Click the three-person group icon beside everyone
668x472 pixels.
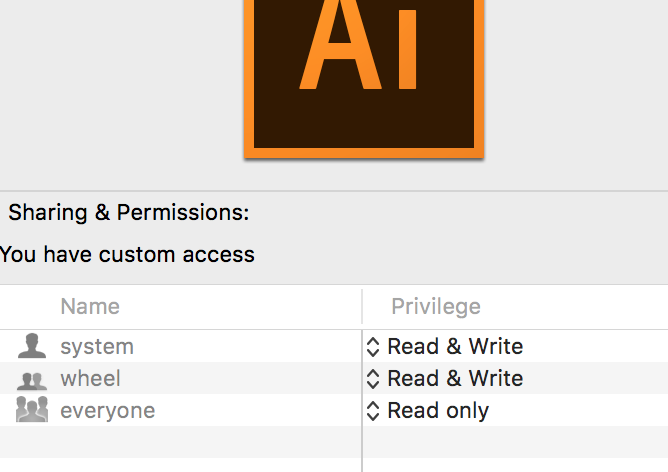pyautogui.click(x=32, y=410)
